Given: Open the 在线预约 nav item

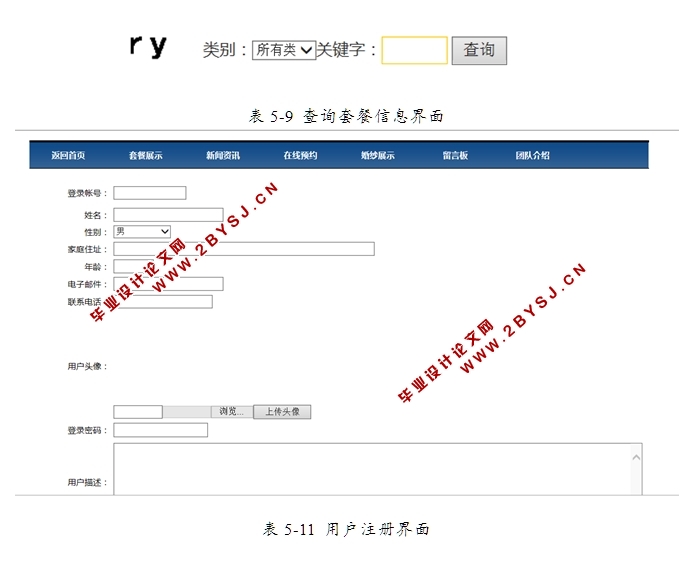Looking at the screenshot, I should pos(300,155).
